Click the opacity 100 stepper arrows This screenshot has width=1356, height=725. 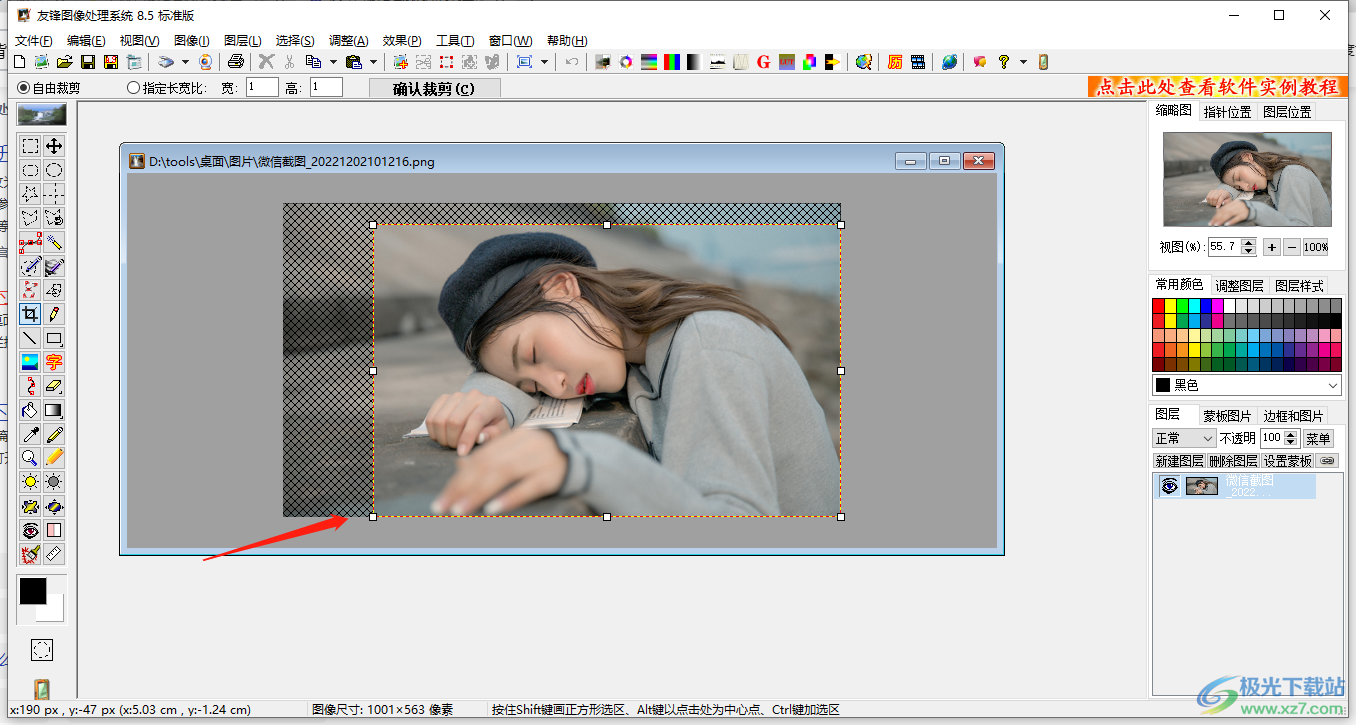point(1291,438)
